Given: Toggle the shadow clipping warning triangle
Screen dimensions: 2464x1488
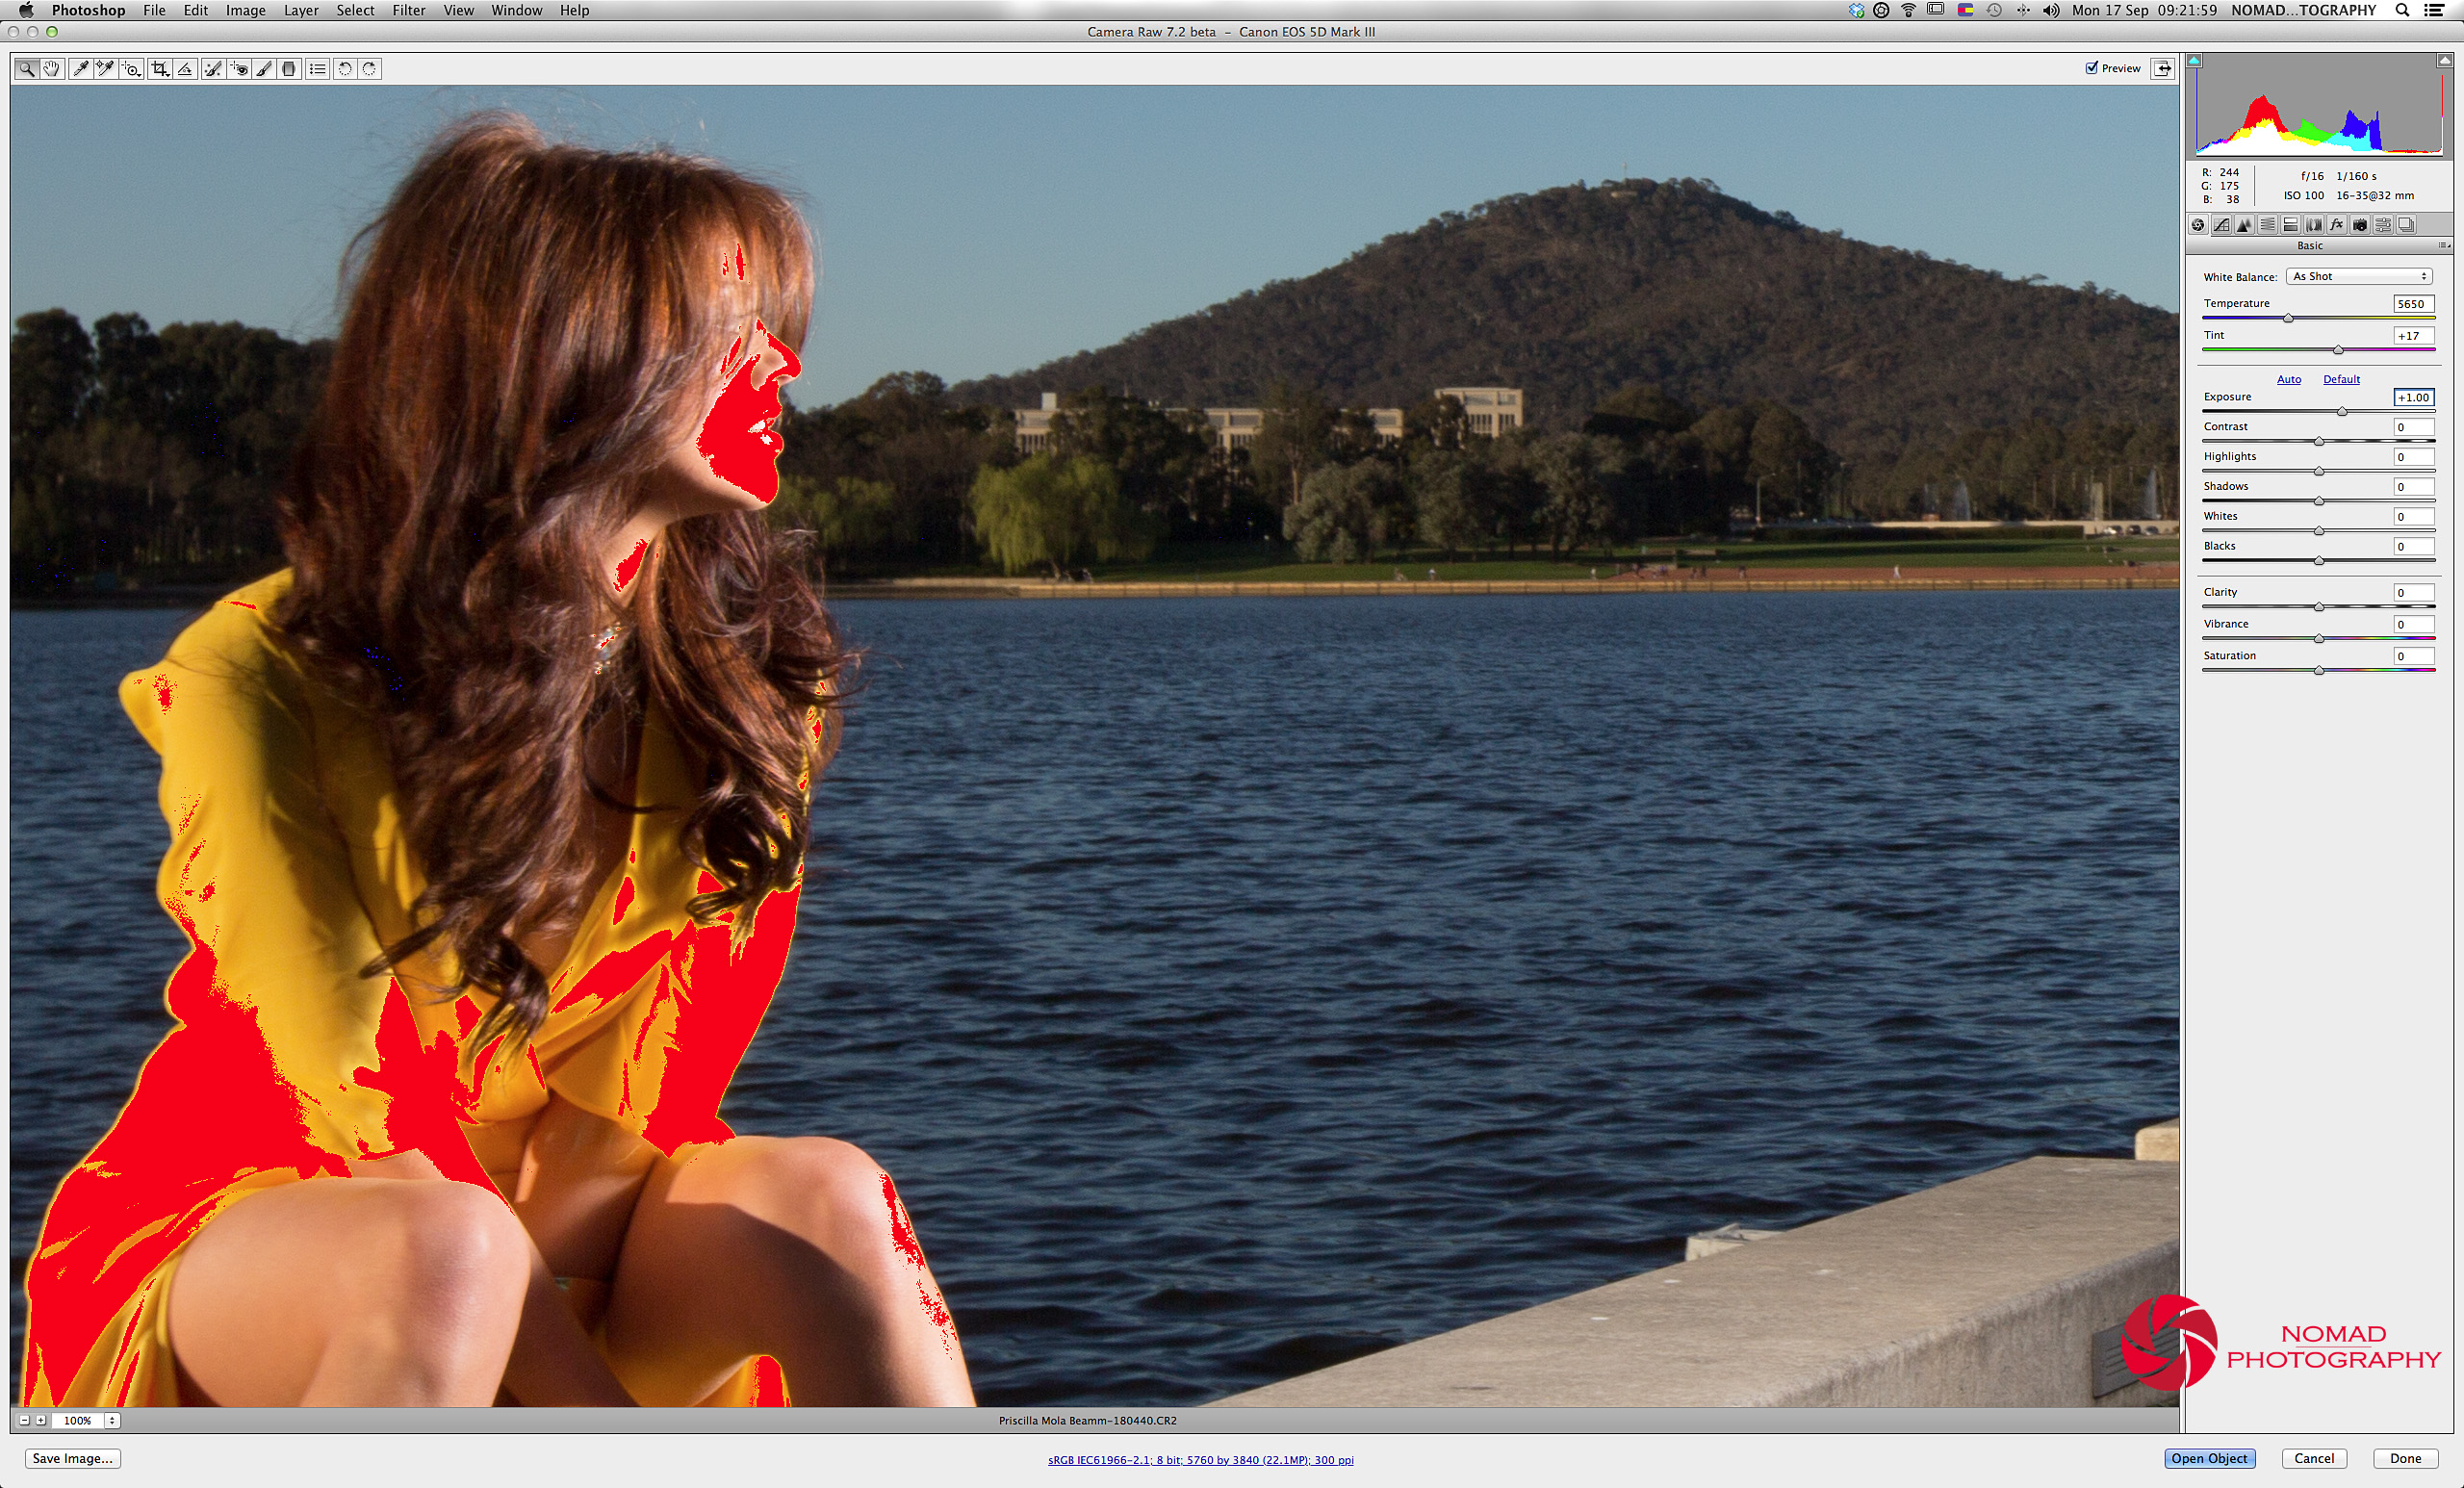Looking at the screenshot, I should (x=2194, y=61).
